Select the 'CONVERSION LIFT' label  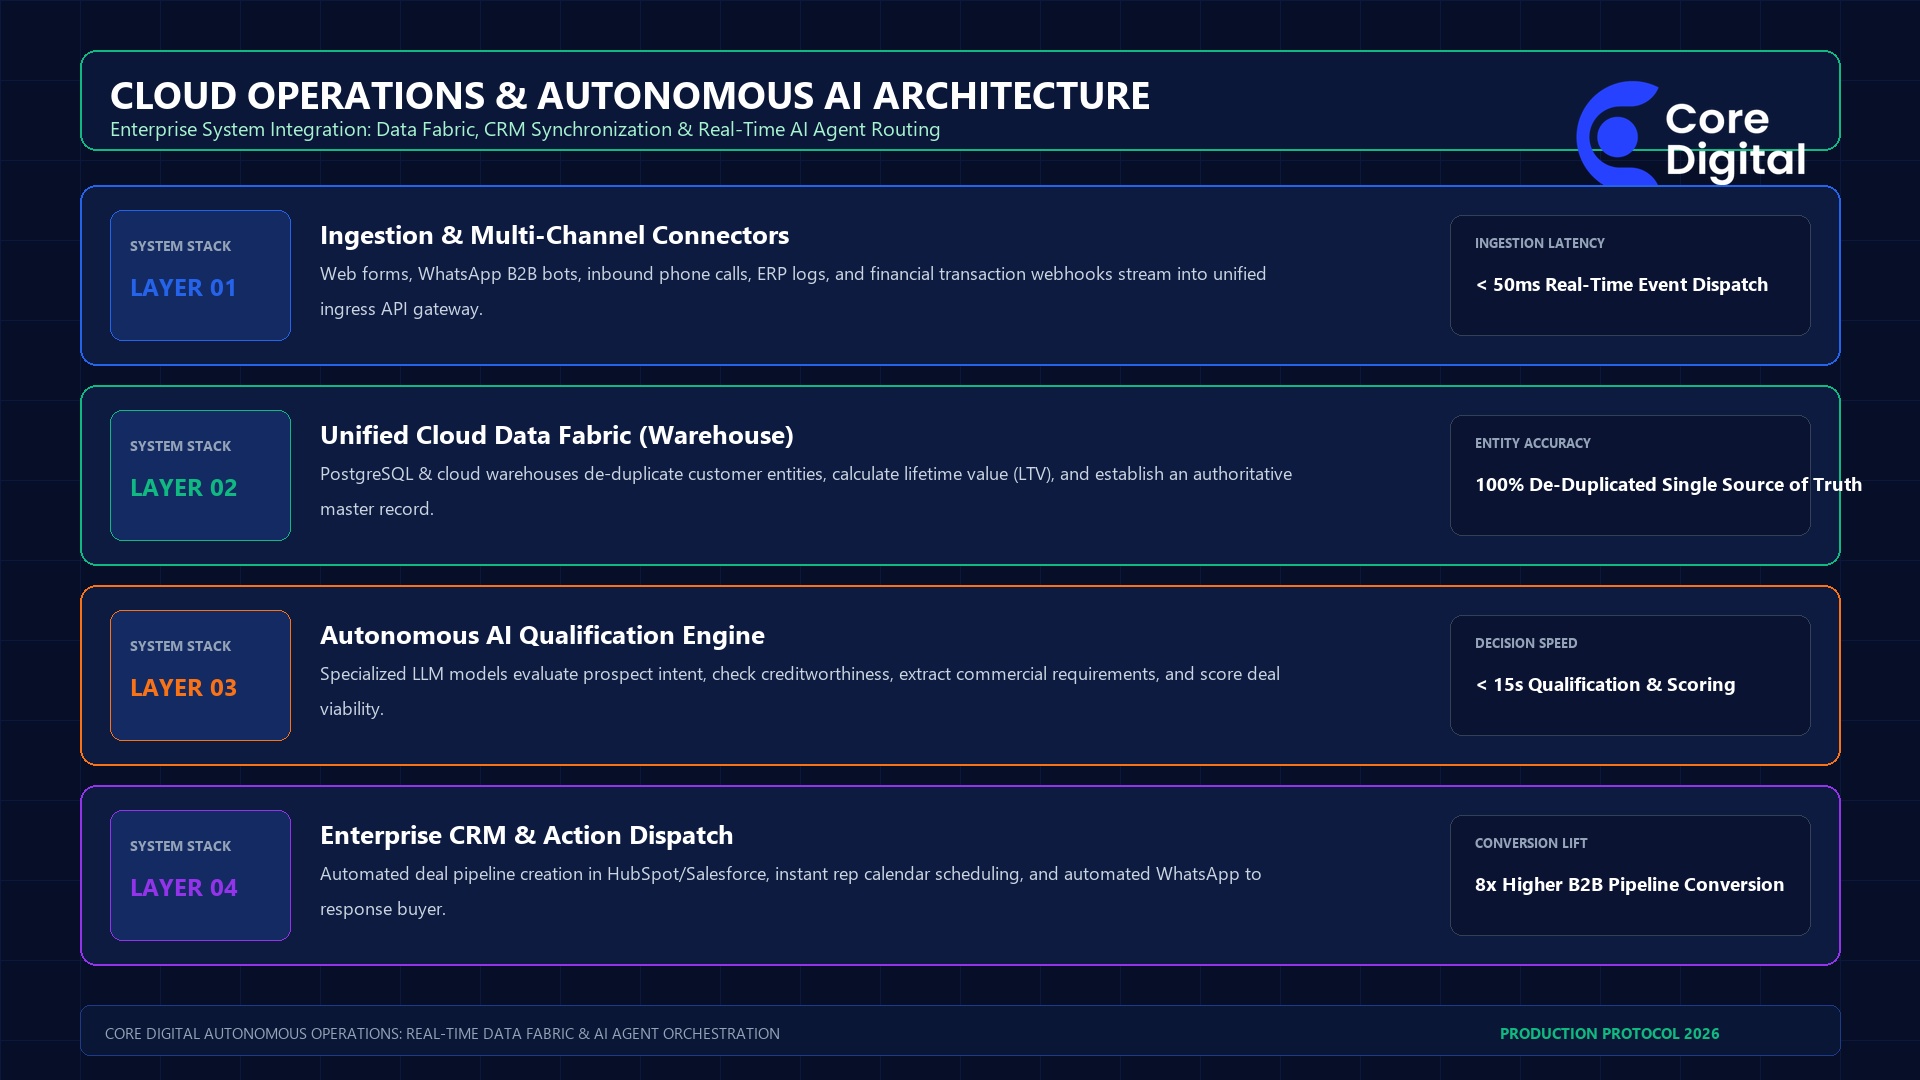tap(1531, 843)
